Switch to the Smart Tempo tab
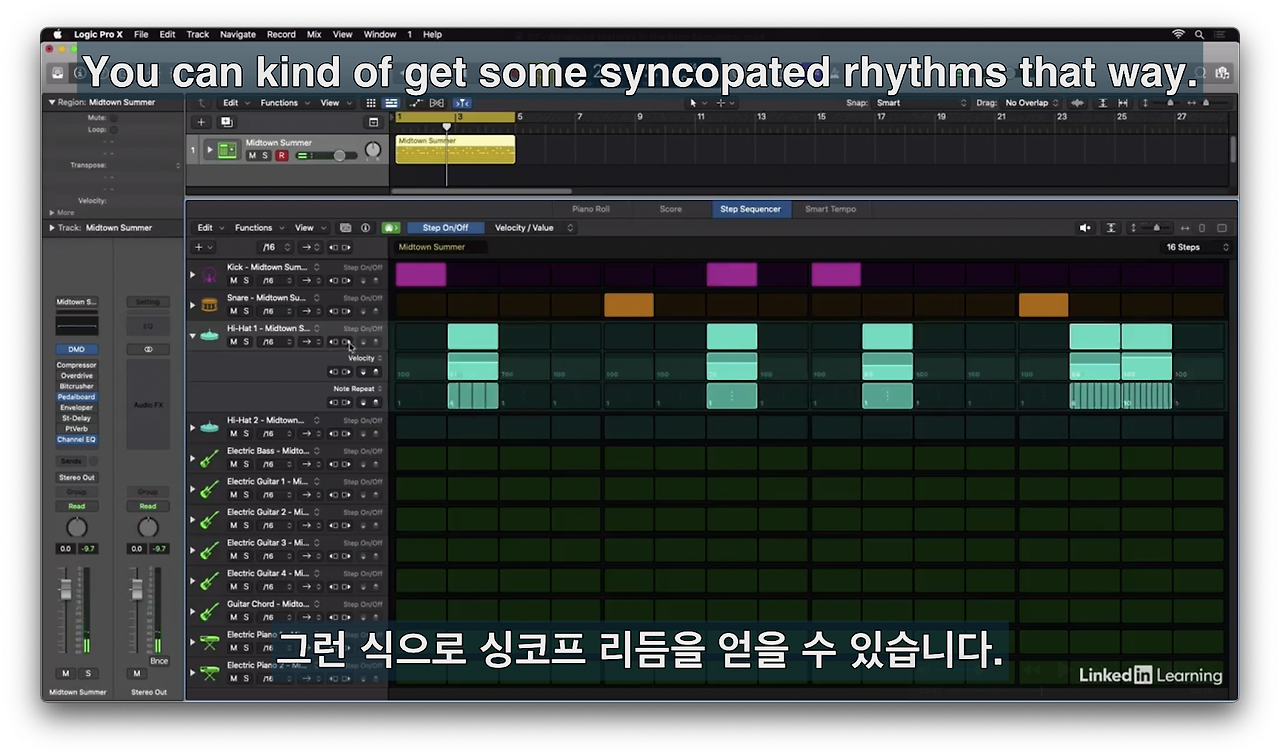Screen dimensions: 1280x756 click(x=831, y=209)
